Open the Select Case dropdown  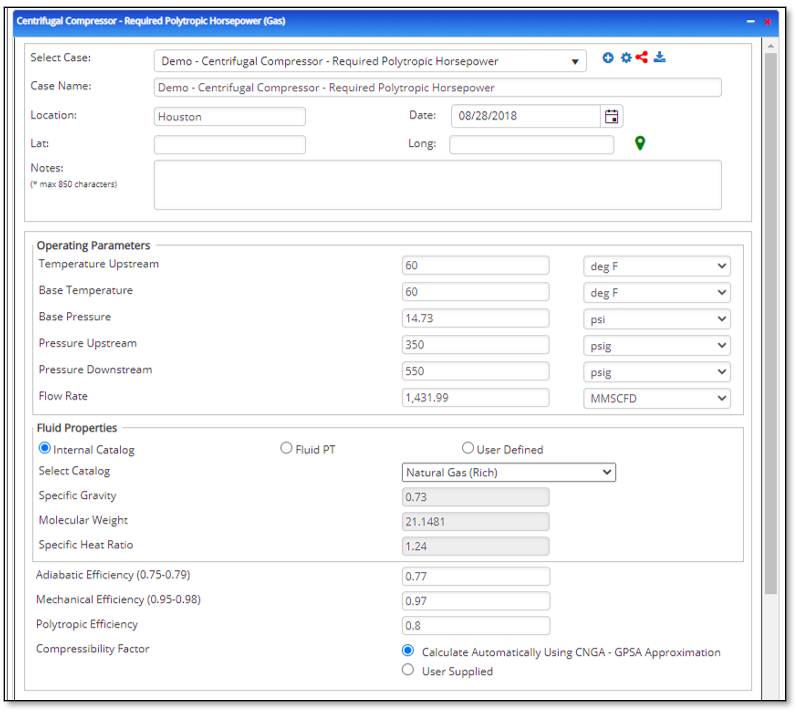[370, 61]
